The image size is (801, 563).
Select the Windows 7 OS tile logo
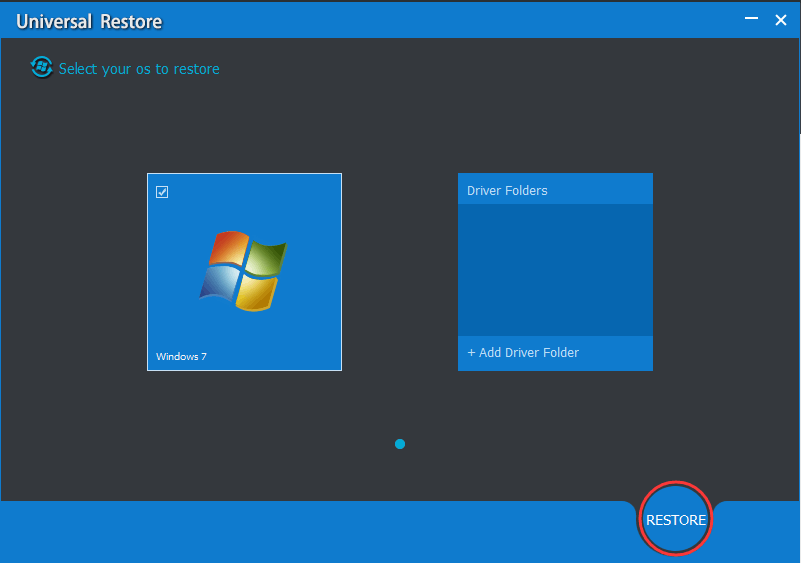[243, 270]
